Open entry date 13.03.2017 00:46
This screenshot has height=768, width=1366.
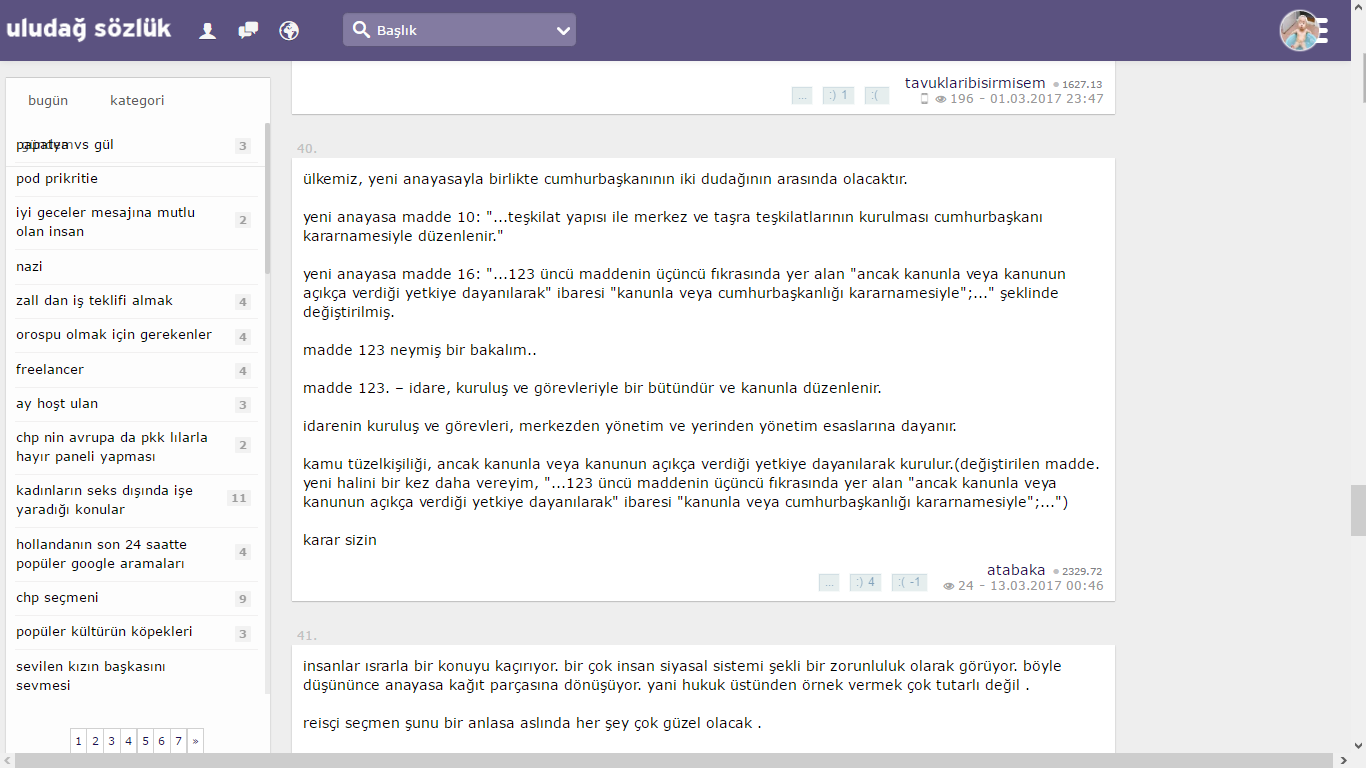pos(1046,586)
